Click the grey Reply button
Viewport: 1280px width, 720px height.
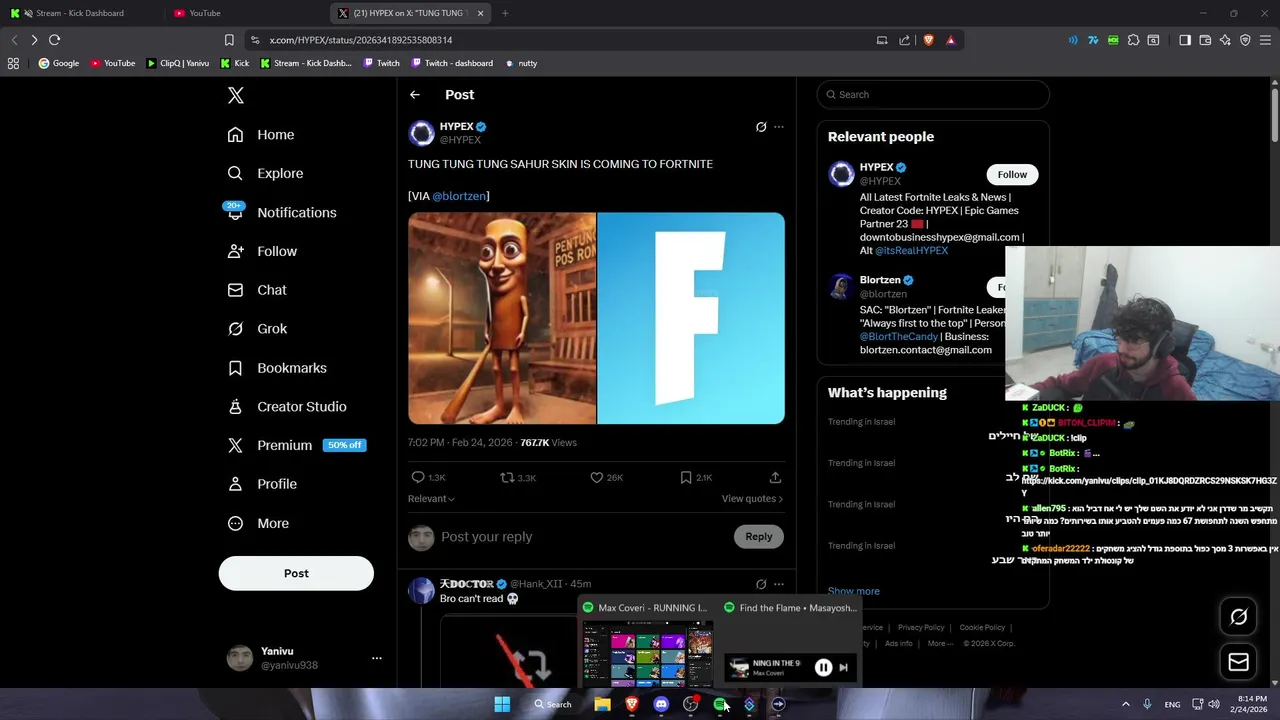[759, 537]
